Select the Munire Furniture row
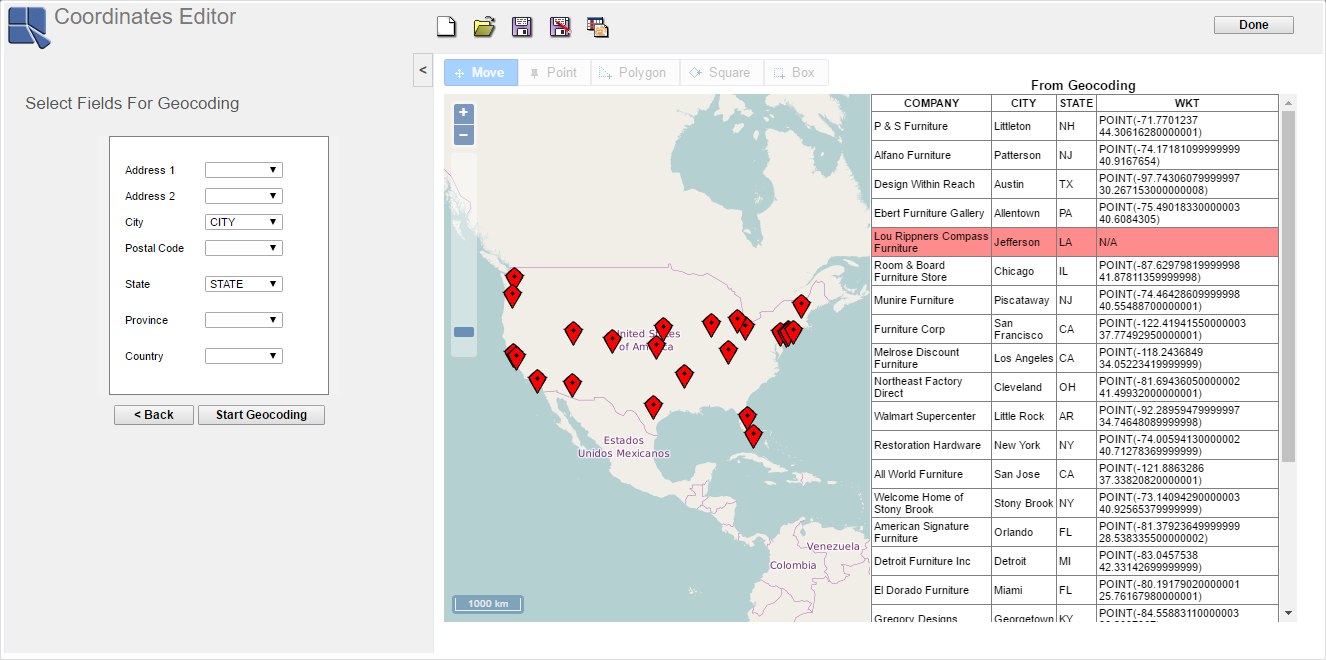 pos(1075,300)
